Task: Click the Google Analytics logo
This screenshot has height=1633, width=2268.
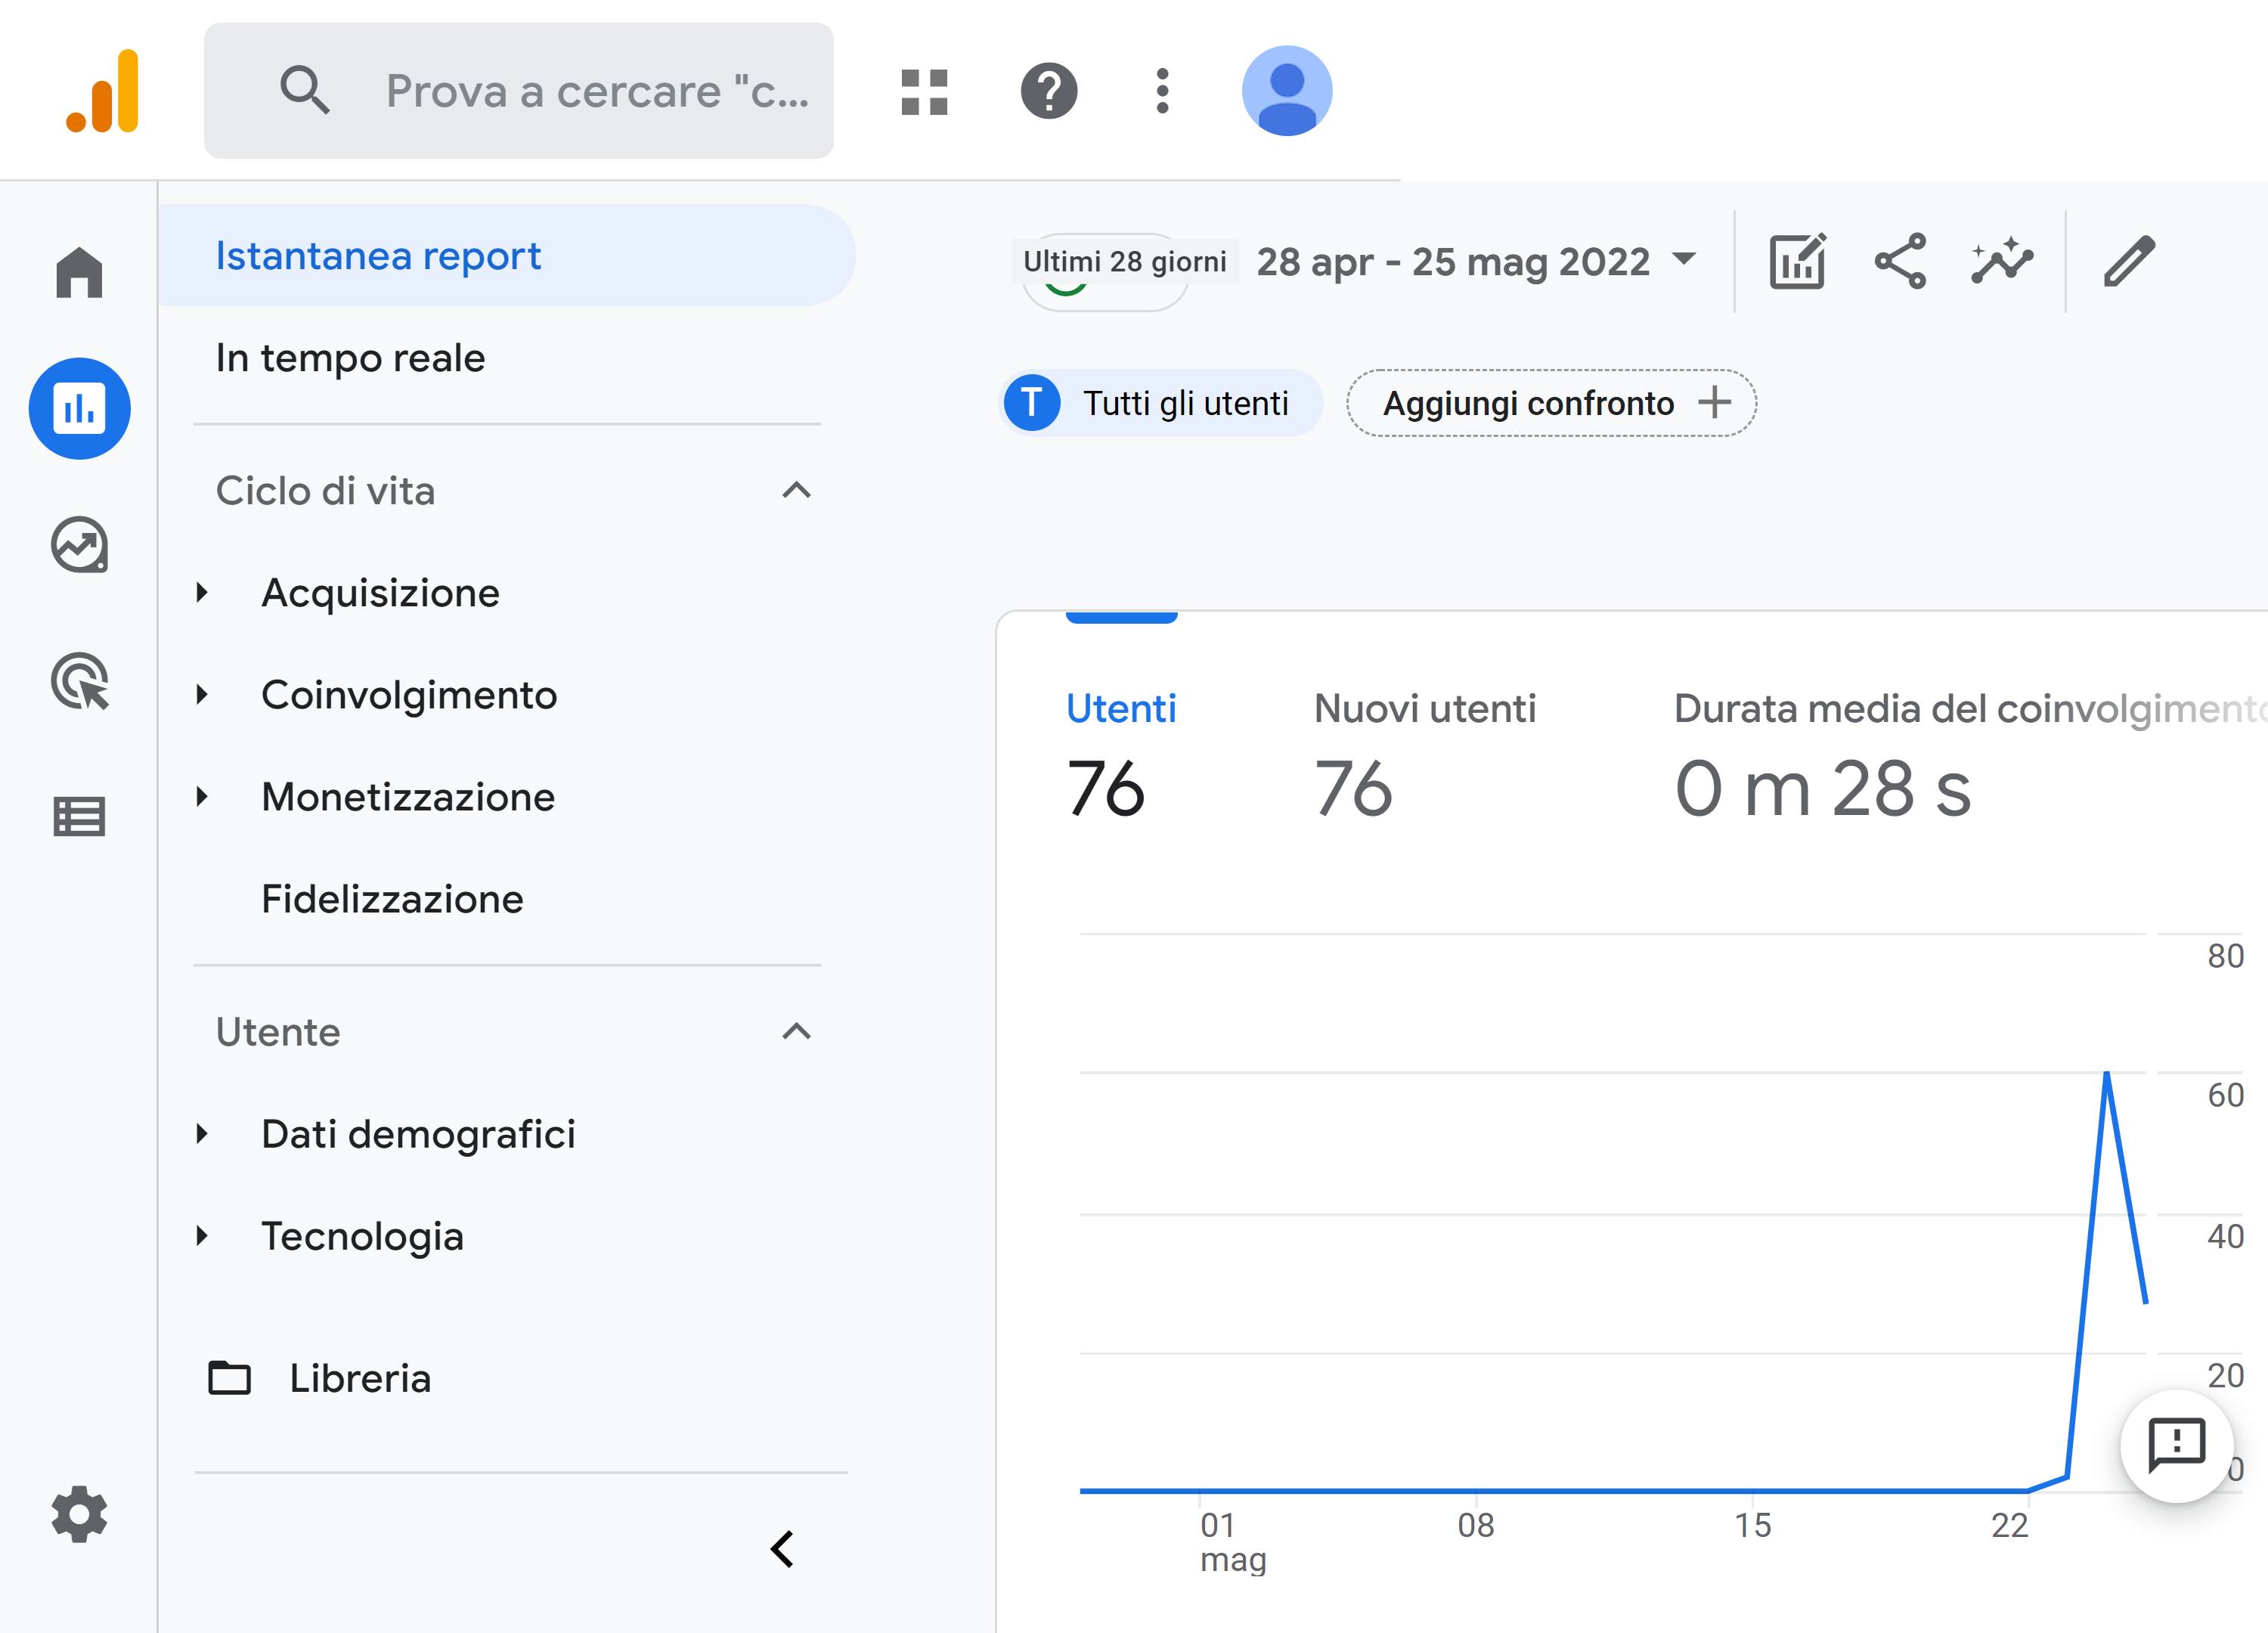Action: [x=102, y=91]
